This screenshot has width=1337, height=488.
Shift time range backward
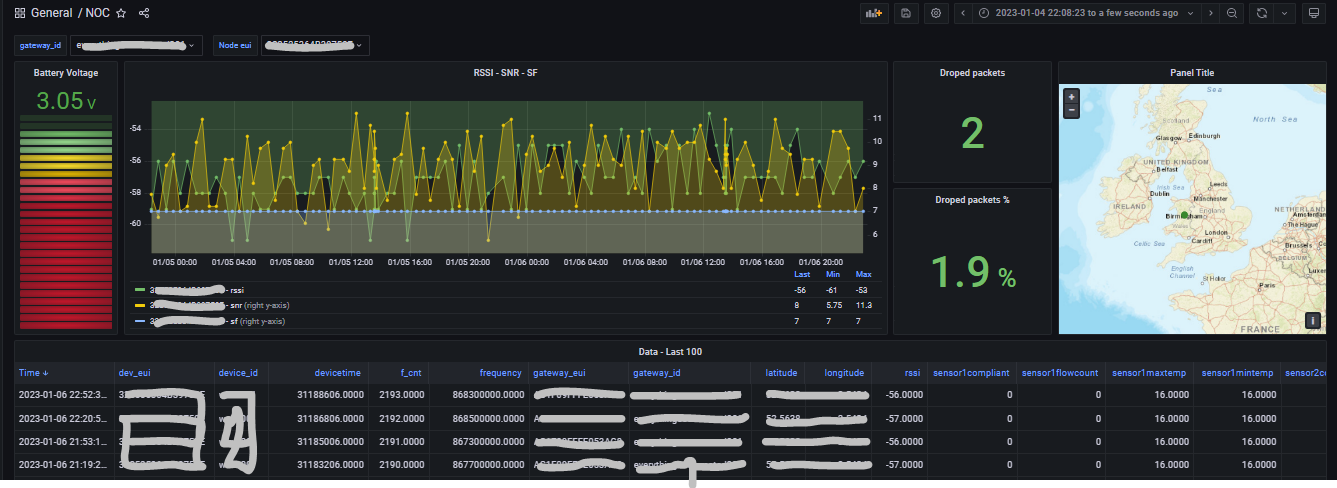(963, 13)
